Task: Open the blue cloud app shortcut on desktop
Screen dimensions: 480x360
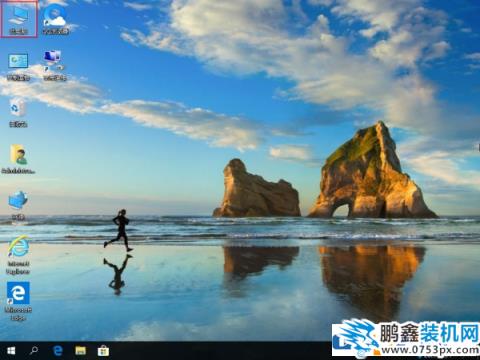Action: click(x=55, y=19)
